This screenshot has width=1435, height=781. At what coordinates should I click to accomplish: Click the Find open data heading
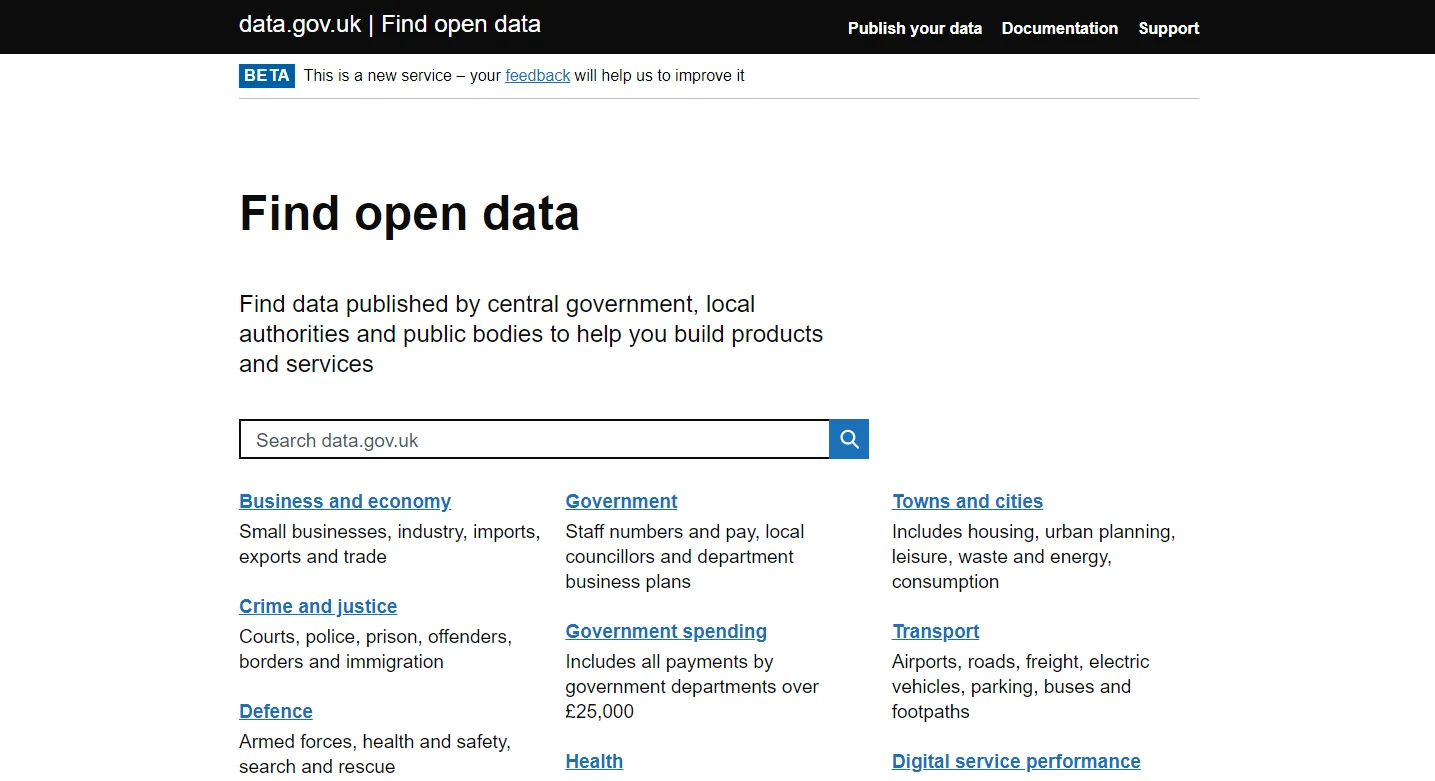(409, 213)
